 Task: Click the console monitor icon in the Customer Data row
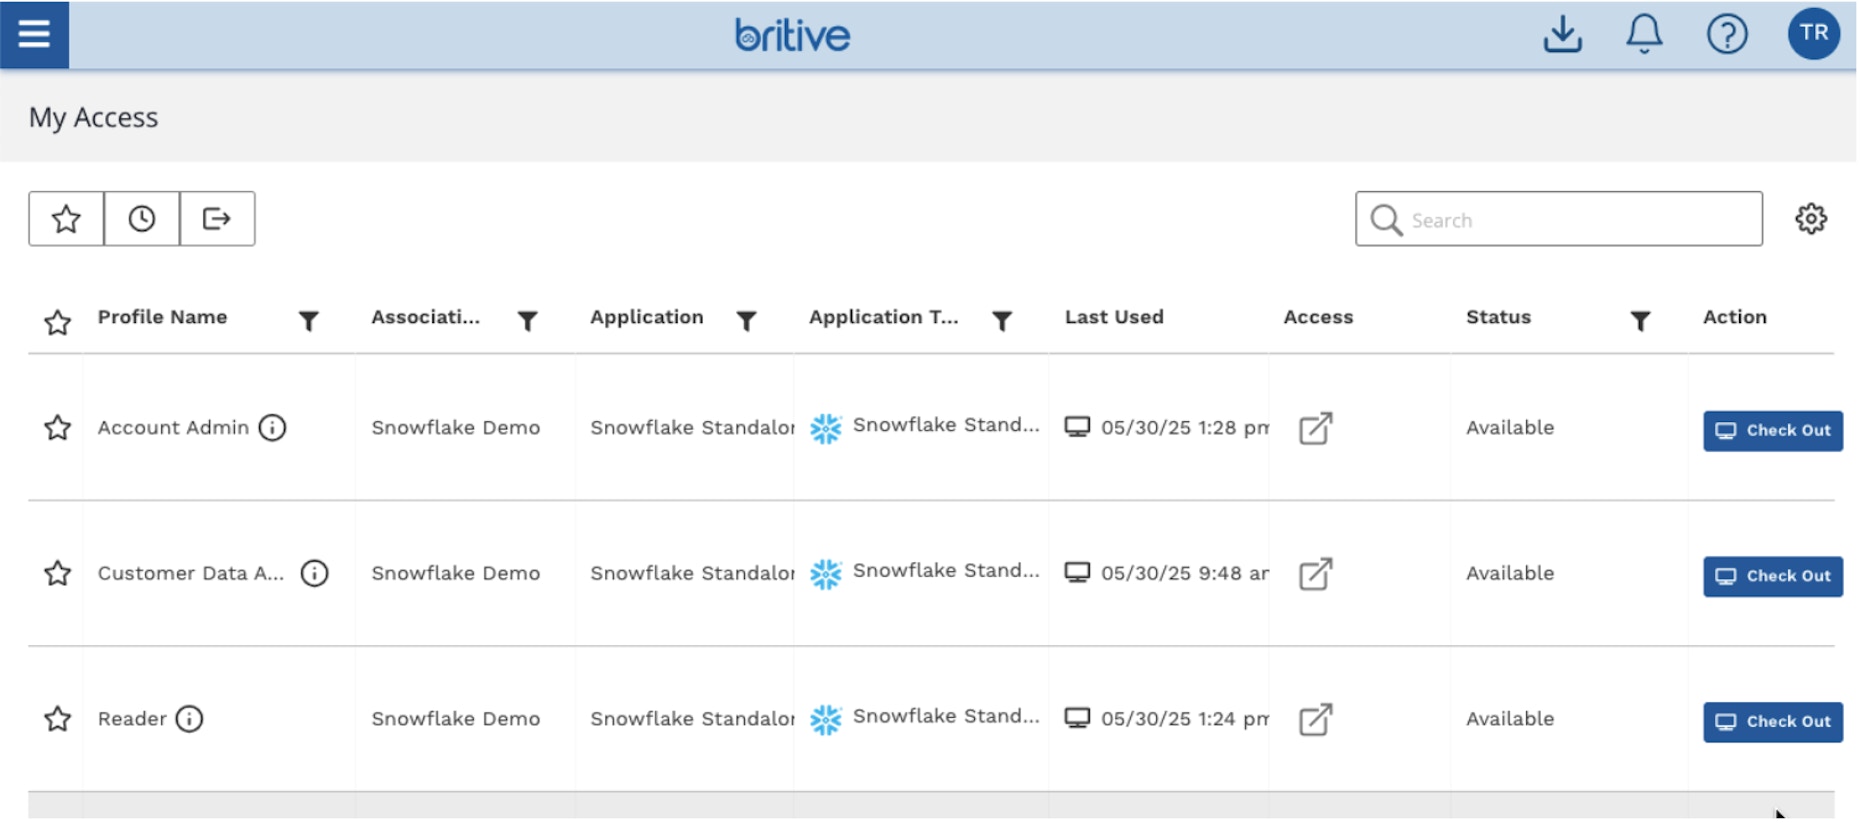(1077, 572)
